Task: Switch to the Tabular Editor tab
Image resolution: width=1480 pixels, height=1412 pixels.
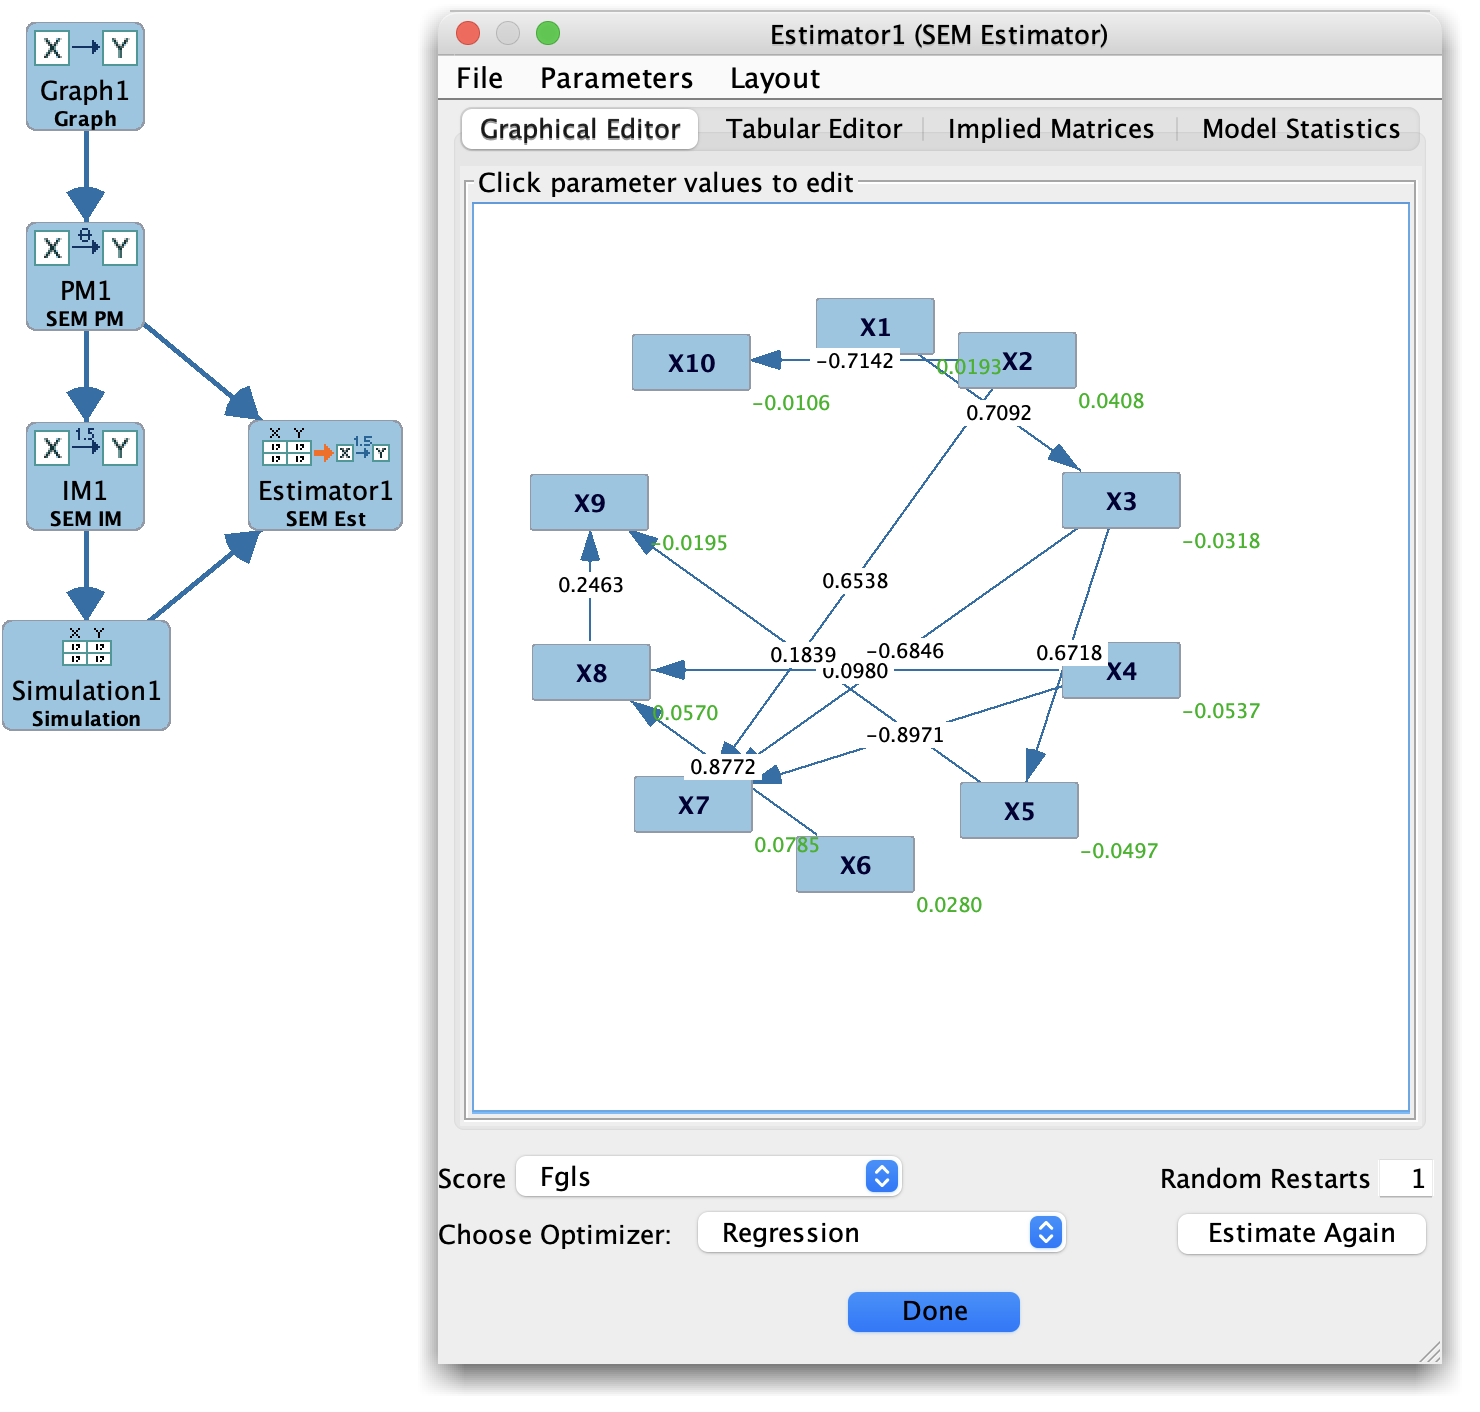Action: tap(814, 129)
